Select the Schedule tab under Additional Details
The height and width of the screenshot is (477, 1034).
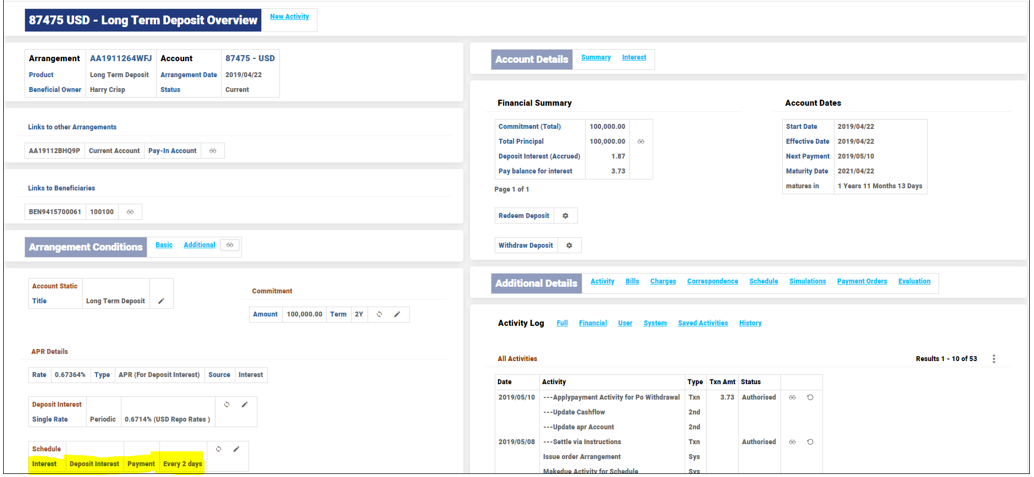coord(763,282)
